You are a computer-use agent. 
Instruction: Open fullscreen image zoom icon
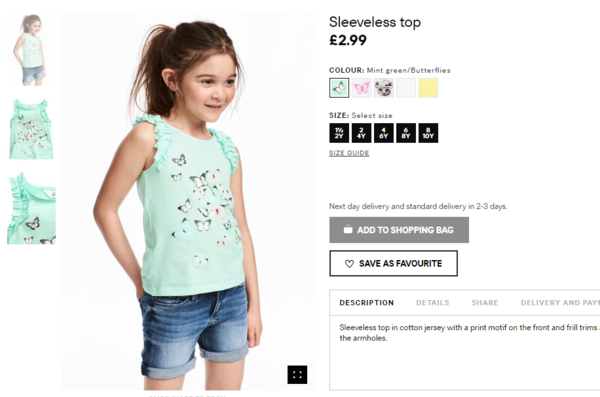[297, 374]
